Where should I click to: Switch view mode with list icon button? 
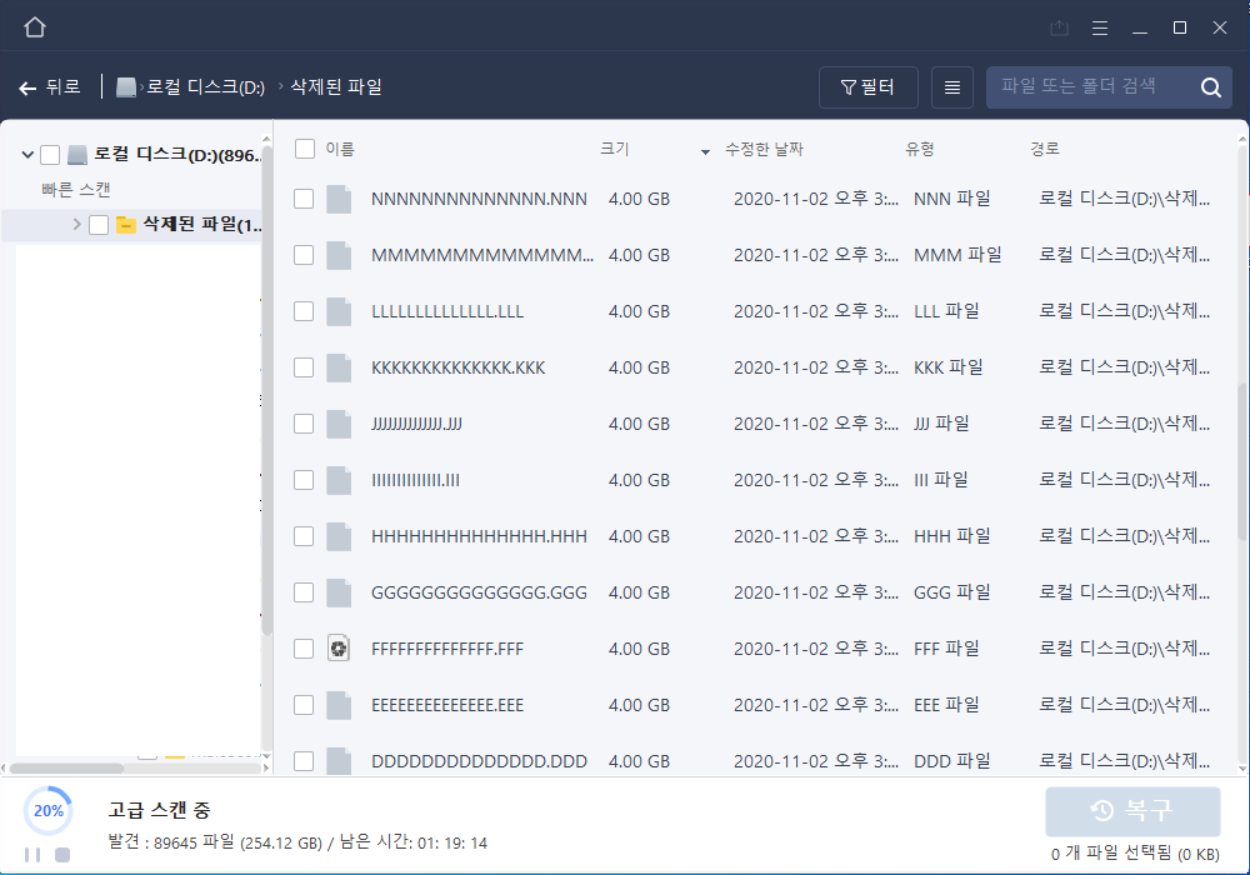point(952,87)
